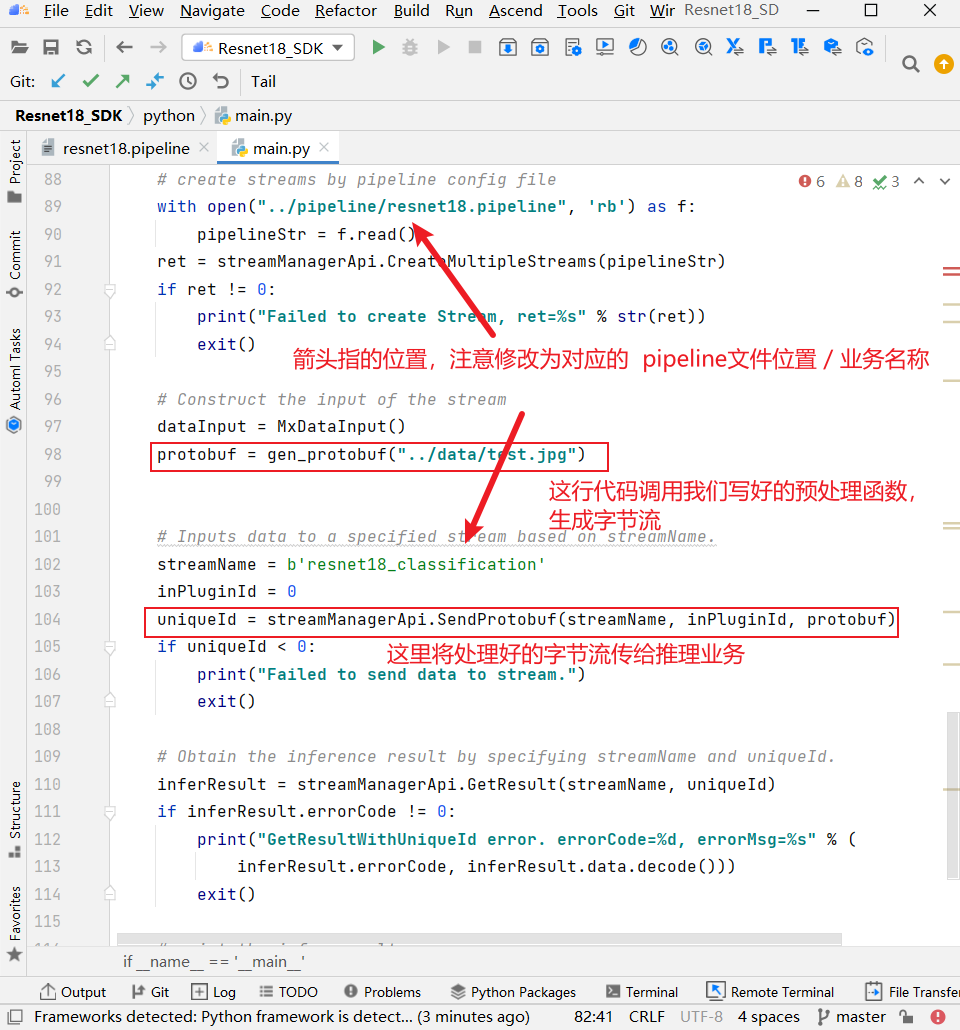Start debugging with the bug icon
Image resolution: width=960 pixels, height=1030 pixels.
(410, 47)
